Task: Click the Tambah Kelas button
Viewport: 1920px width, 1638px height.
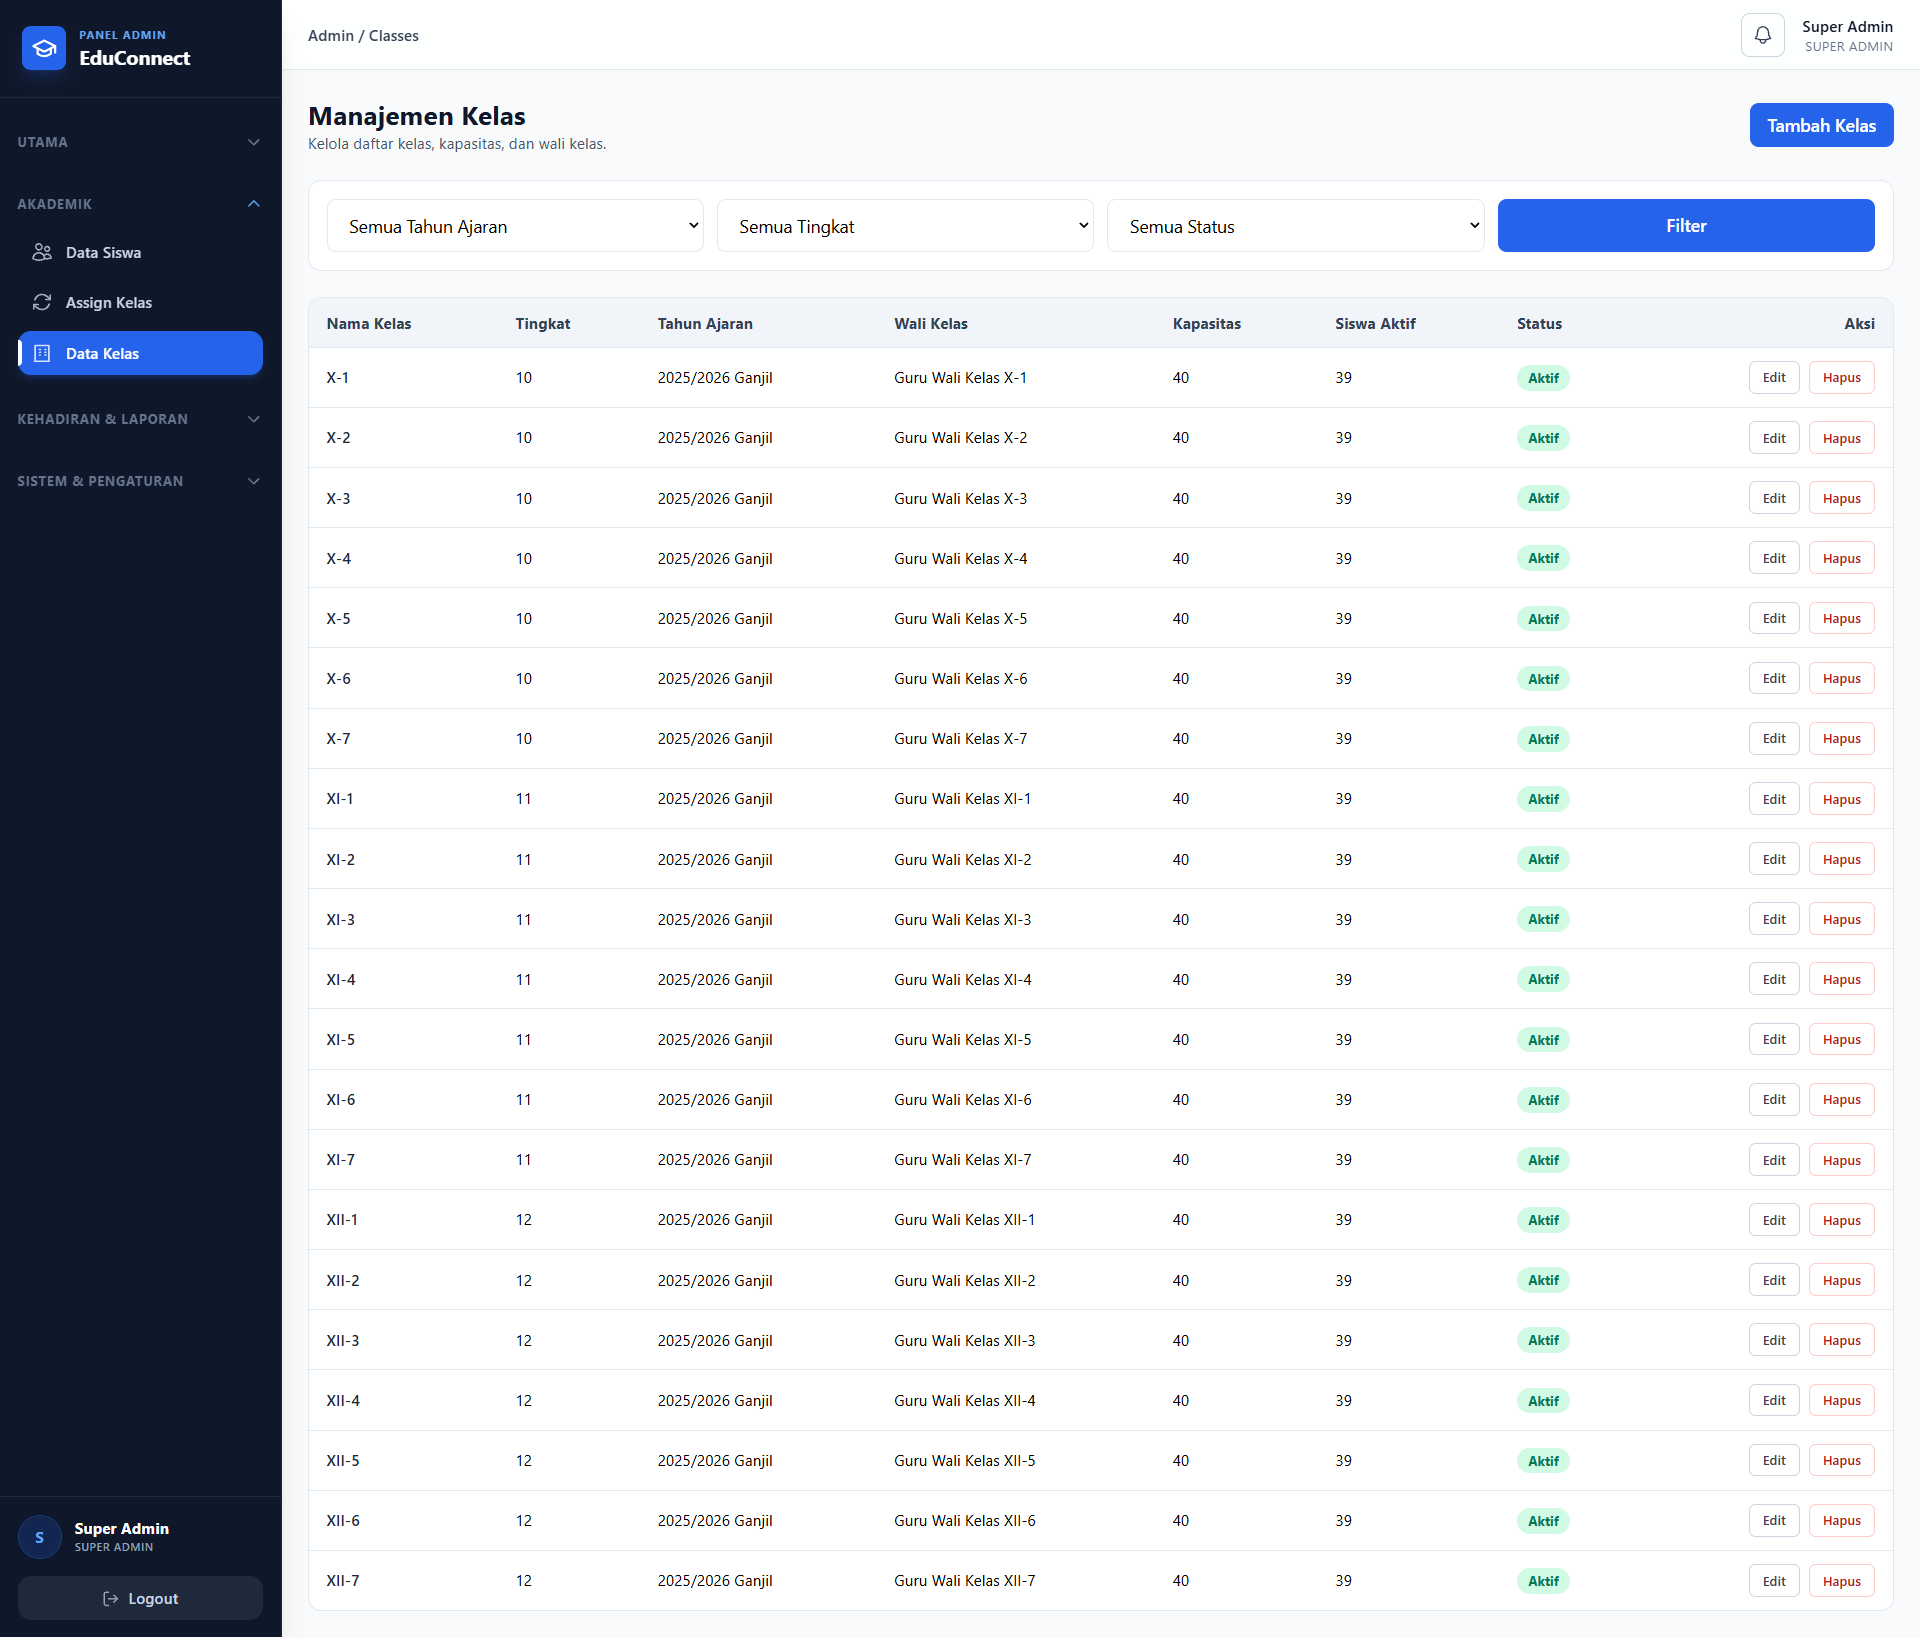Action: tap(1821, 125)
